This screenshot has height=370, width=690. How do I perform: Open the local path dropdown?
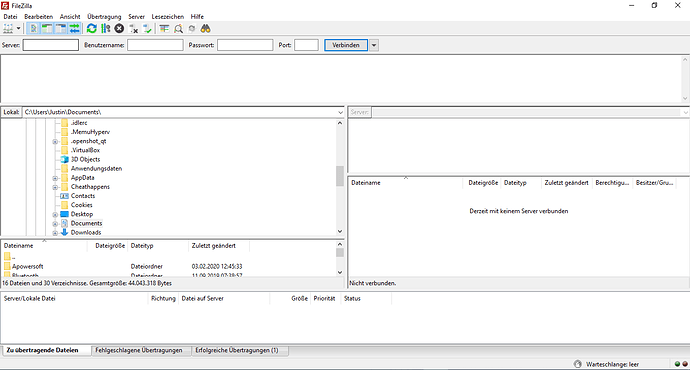click(340, 112)
